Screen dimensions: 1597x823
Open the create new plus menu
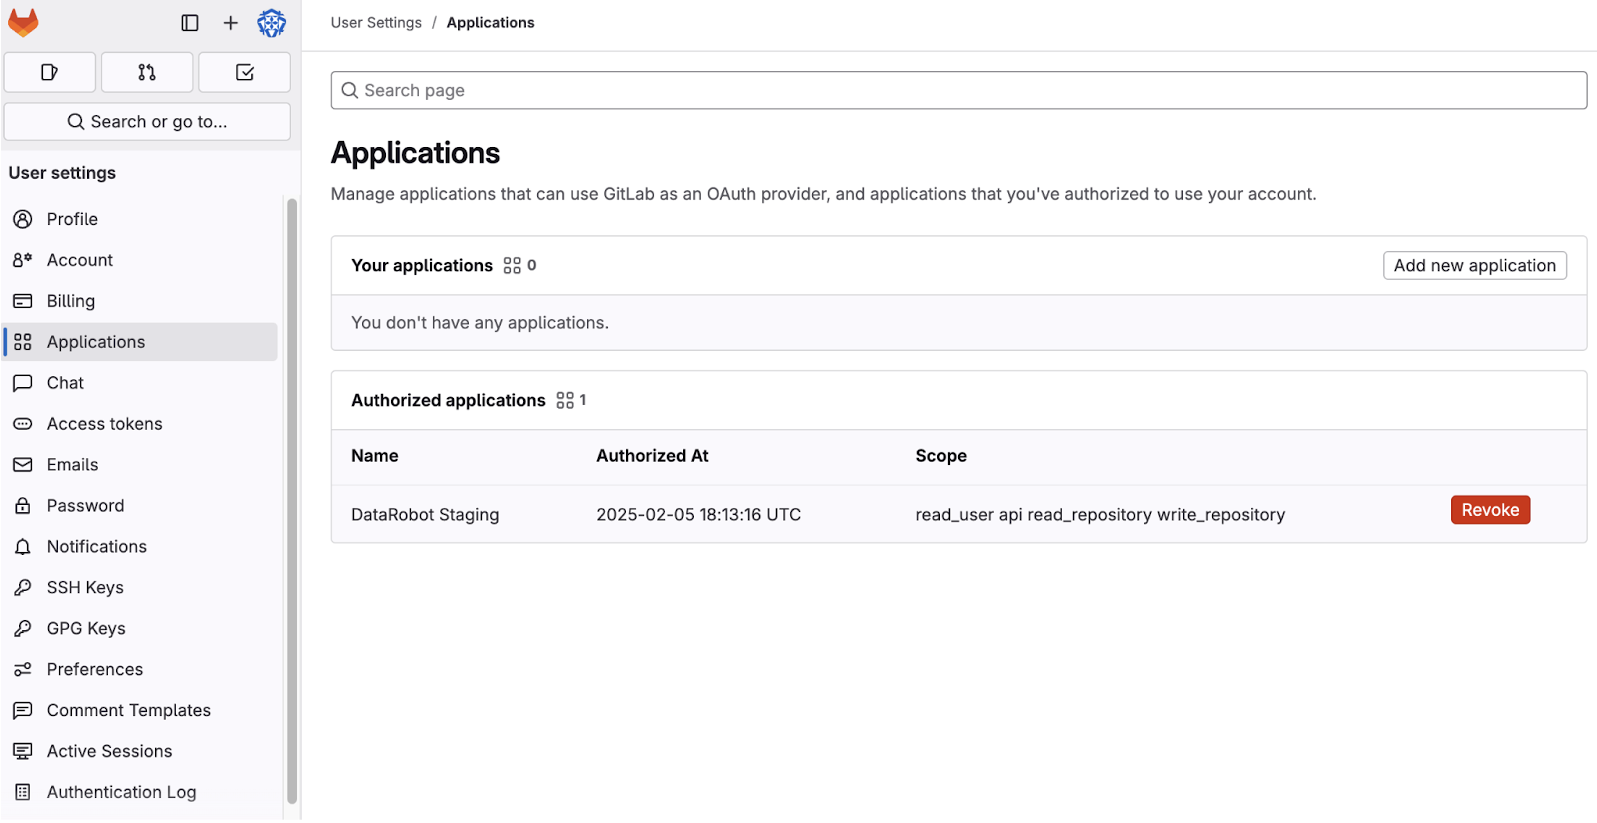(231, 22)
